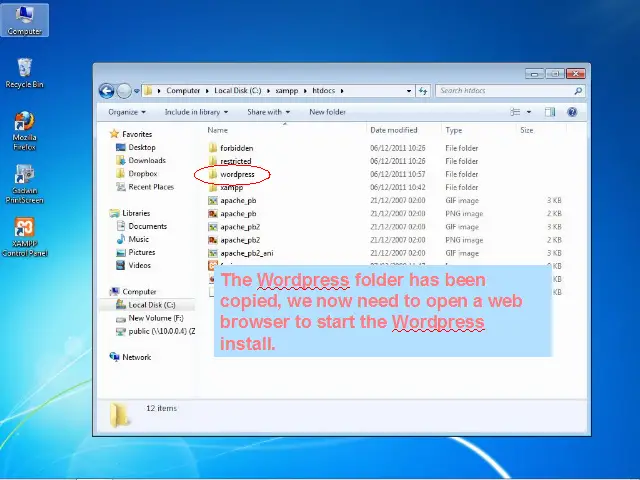Sort by the Date modified column header

click(x=393, y=130)
